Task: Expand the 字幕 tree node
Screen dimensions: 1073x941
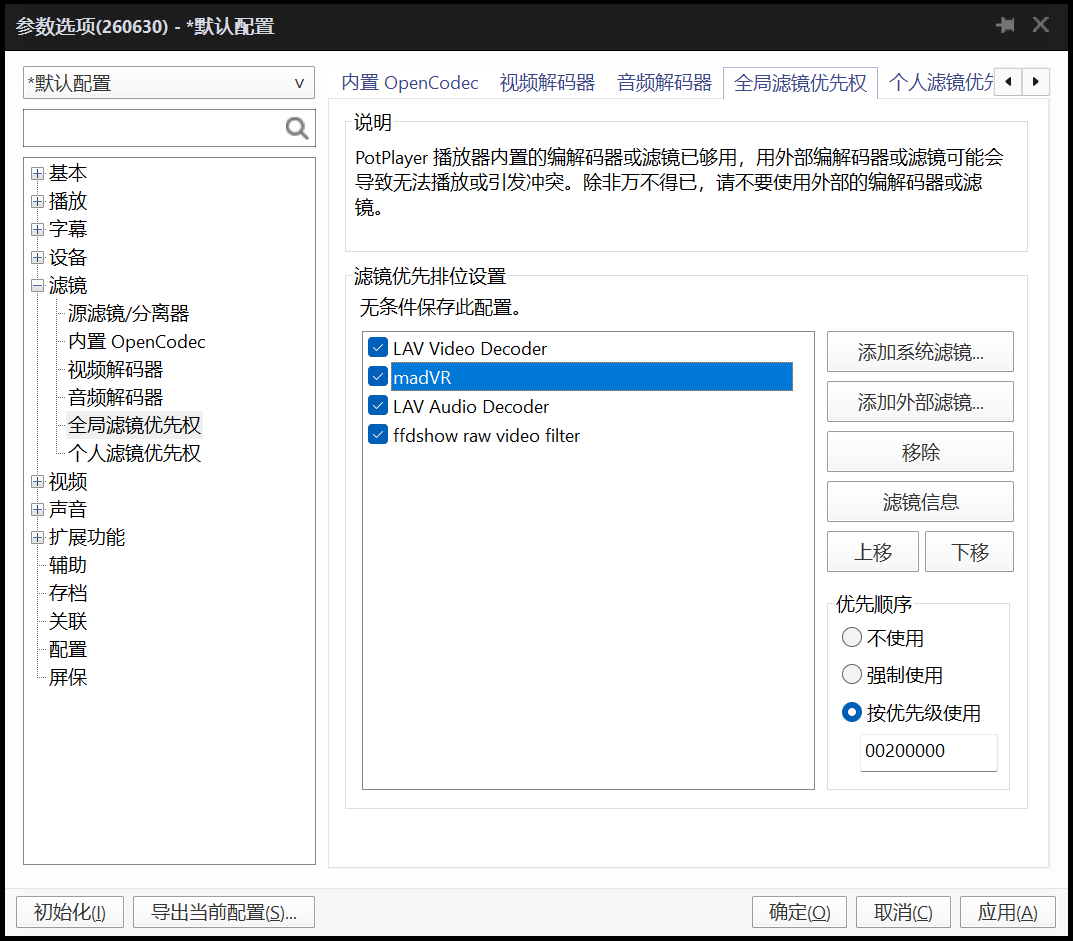Action: [38, 229]
